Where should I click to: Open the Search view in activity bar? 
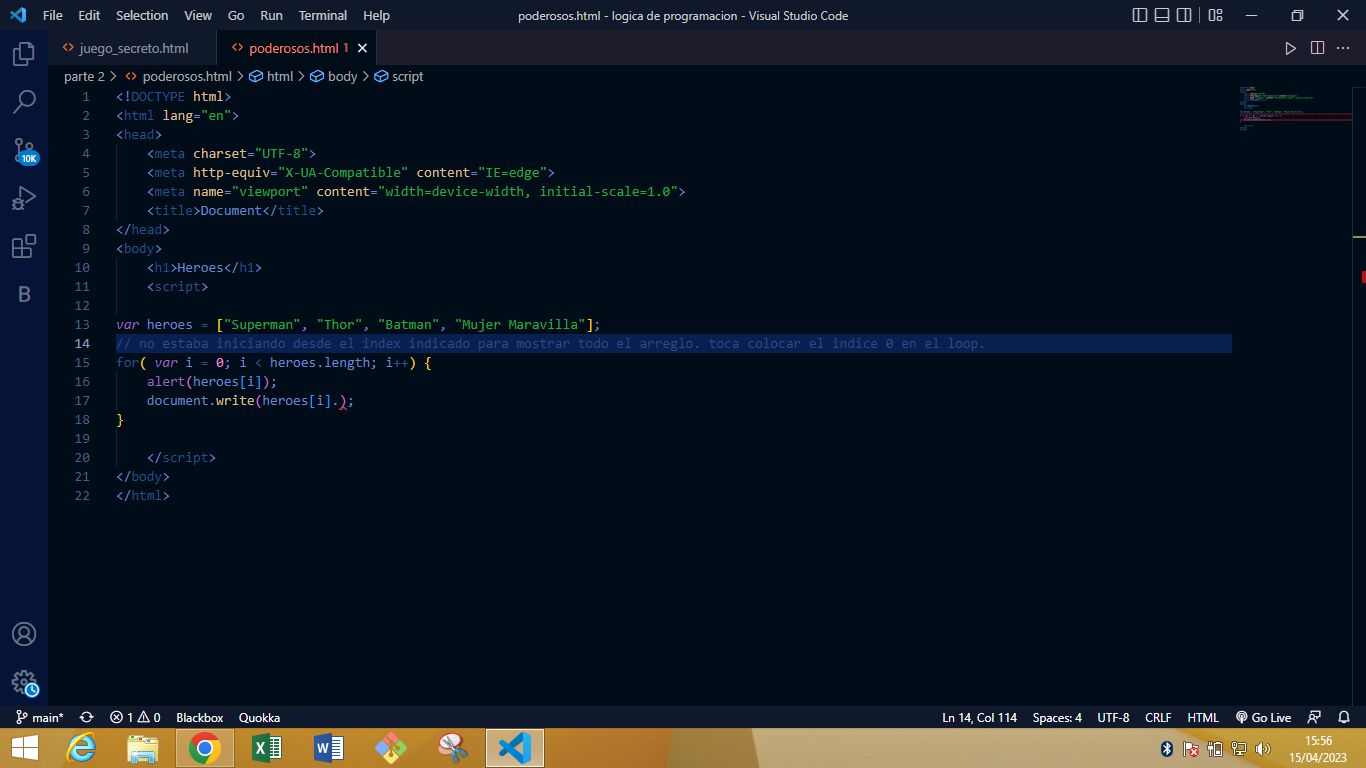click(24, 102)
